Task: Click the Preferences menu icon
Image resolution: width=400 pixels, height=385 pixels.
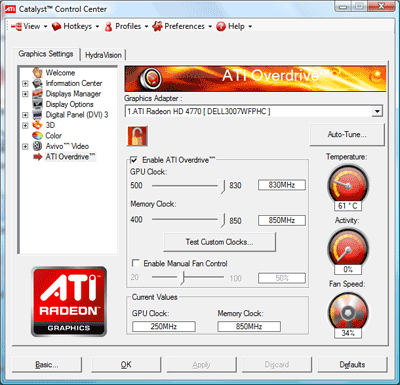Action: click(157, 26)
